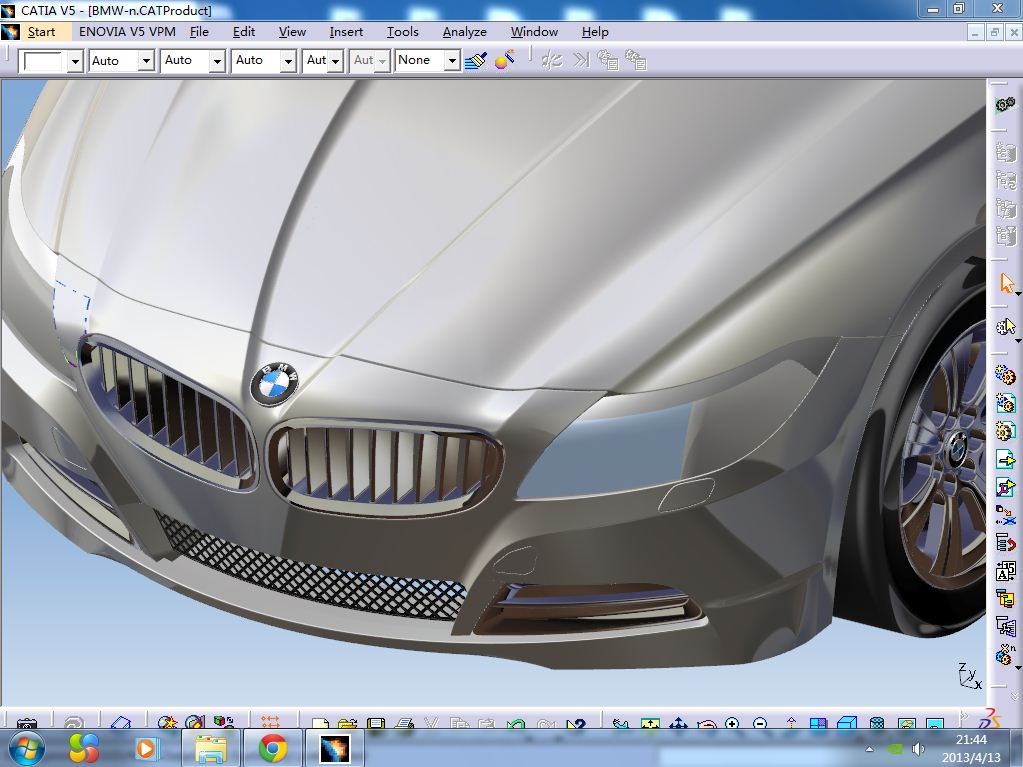Click the graphic color swatch field

(43, 61)
